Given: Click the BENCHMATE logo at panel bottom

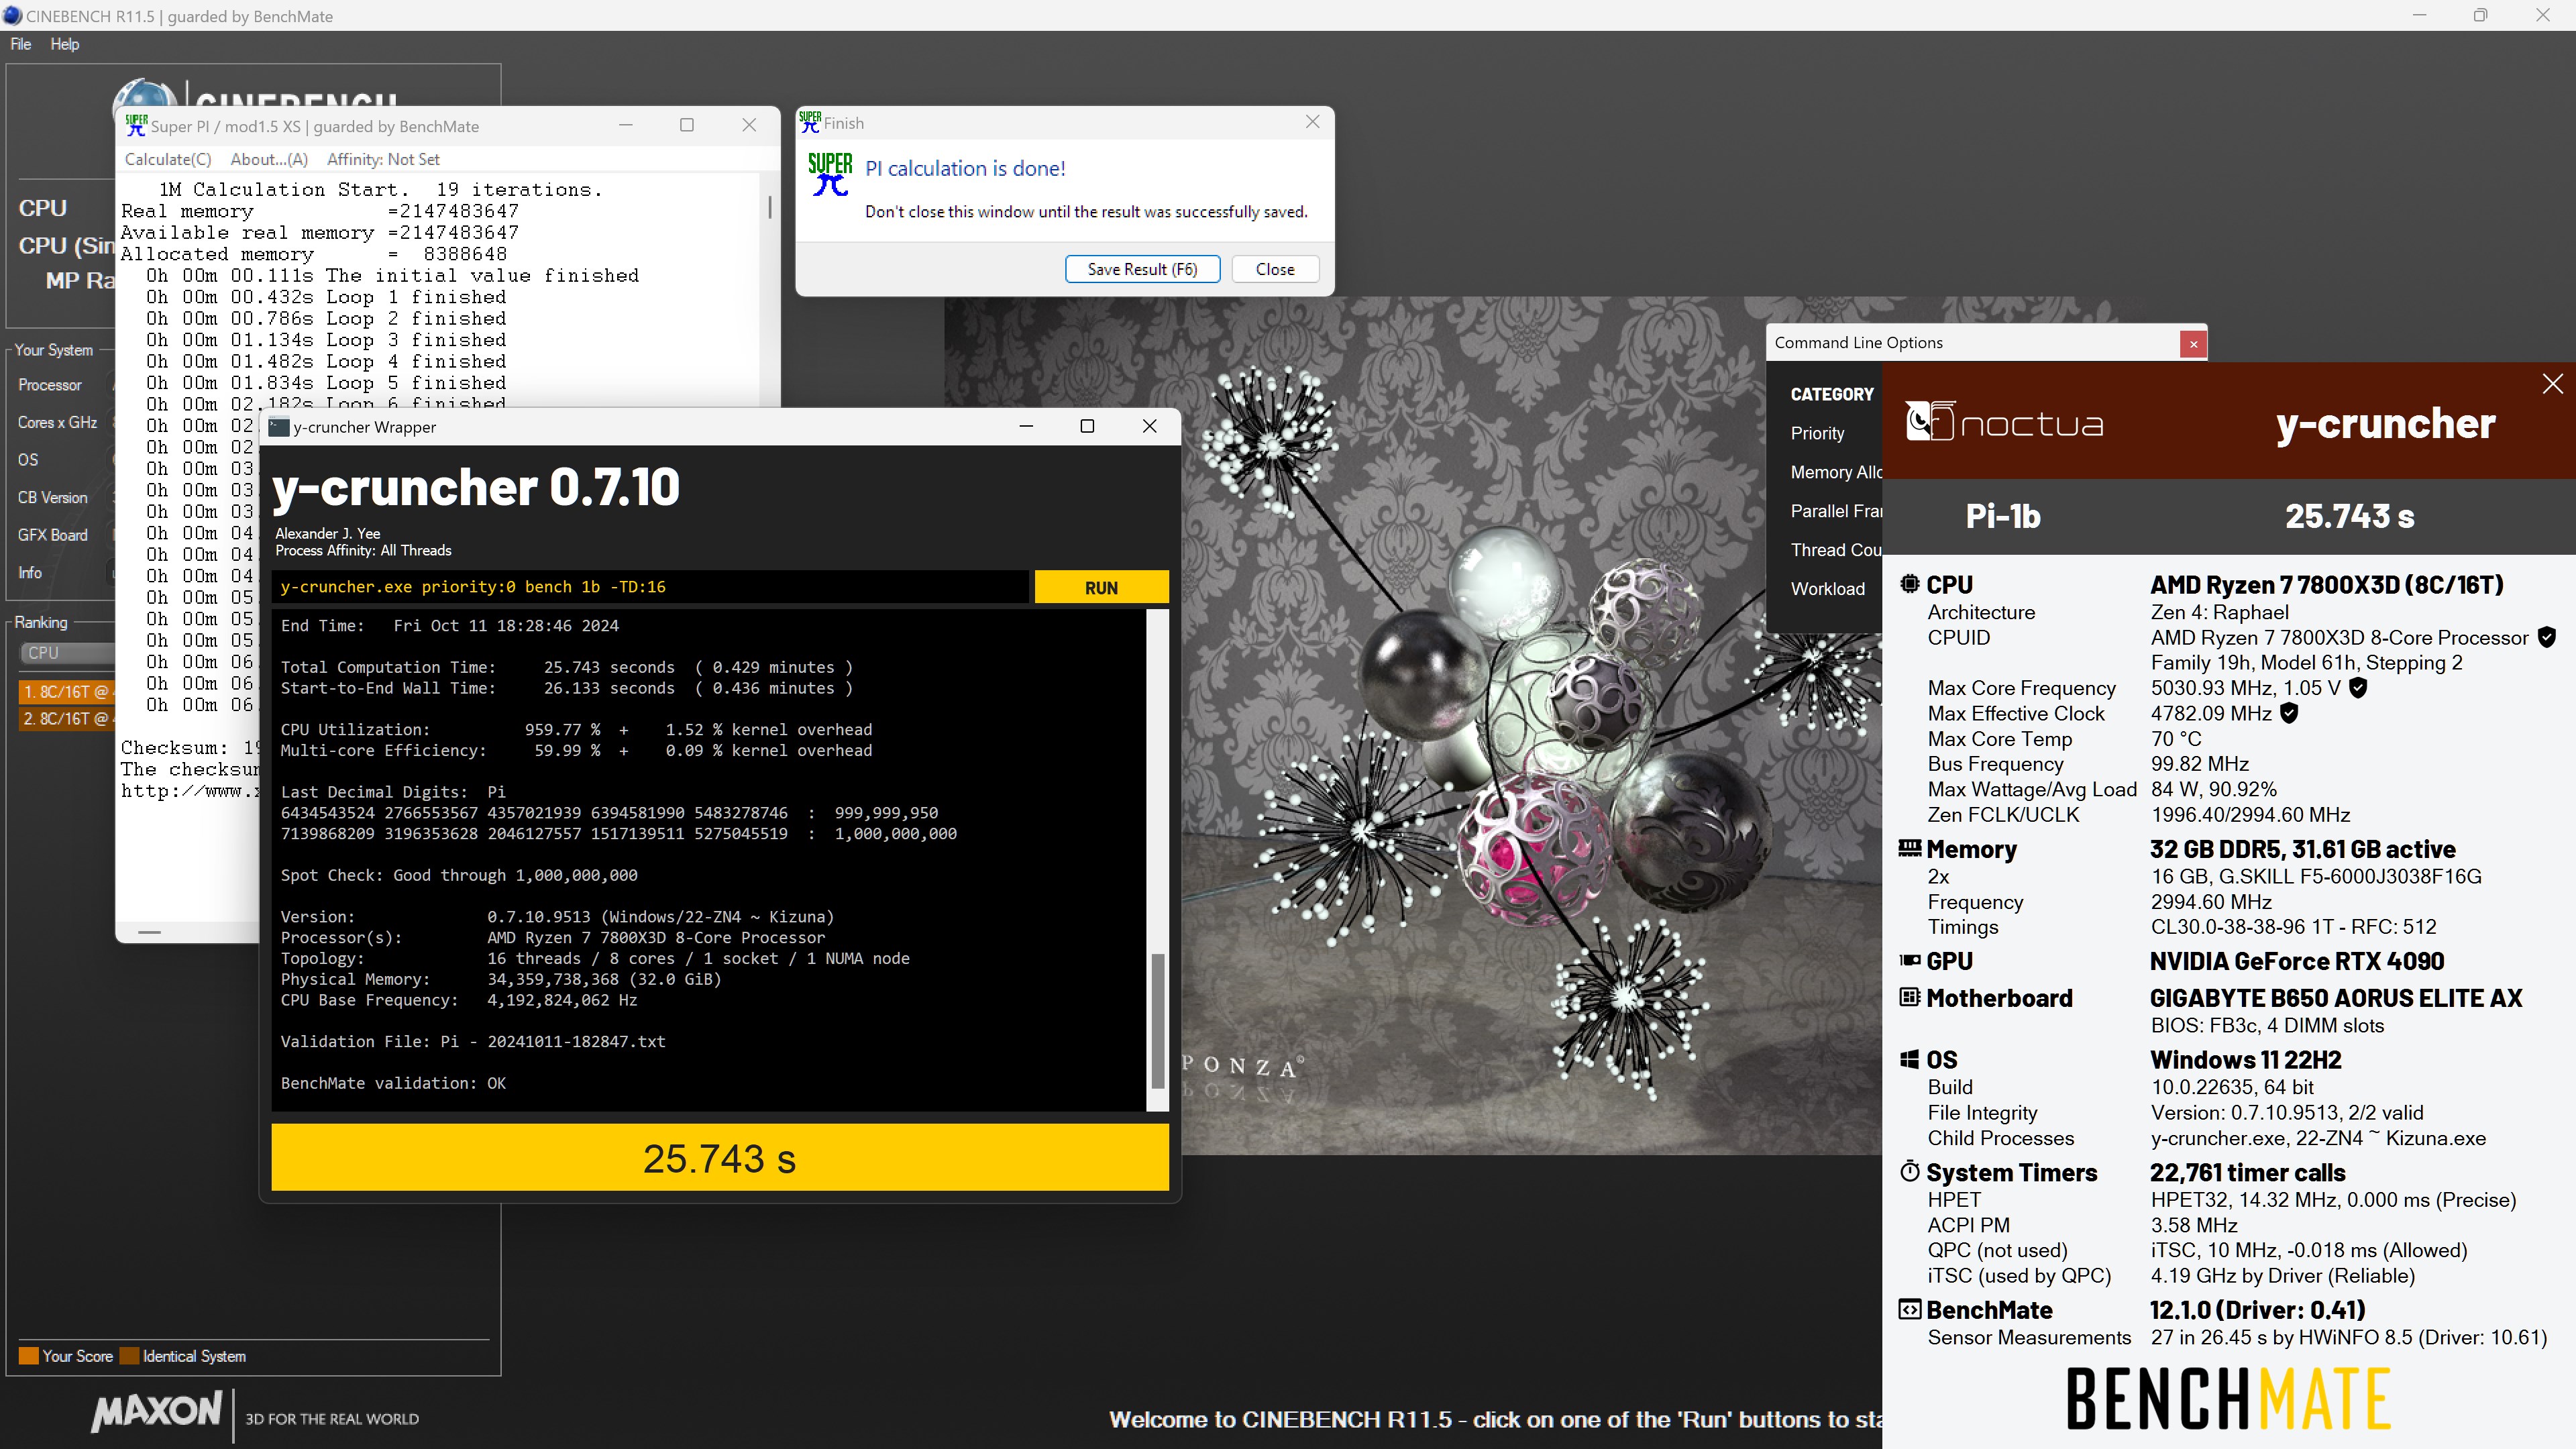Looking at the screenshot, I should [x=2229, y=1399].
